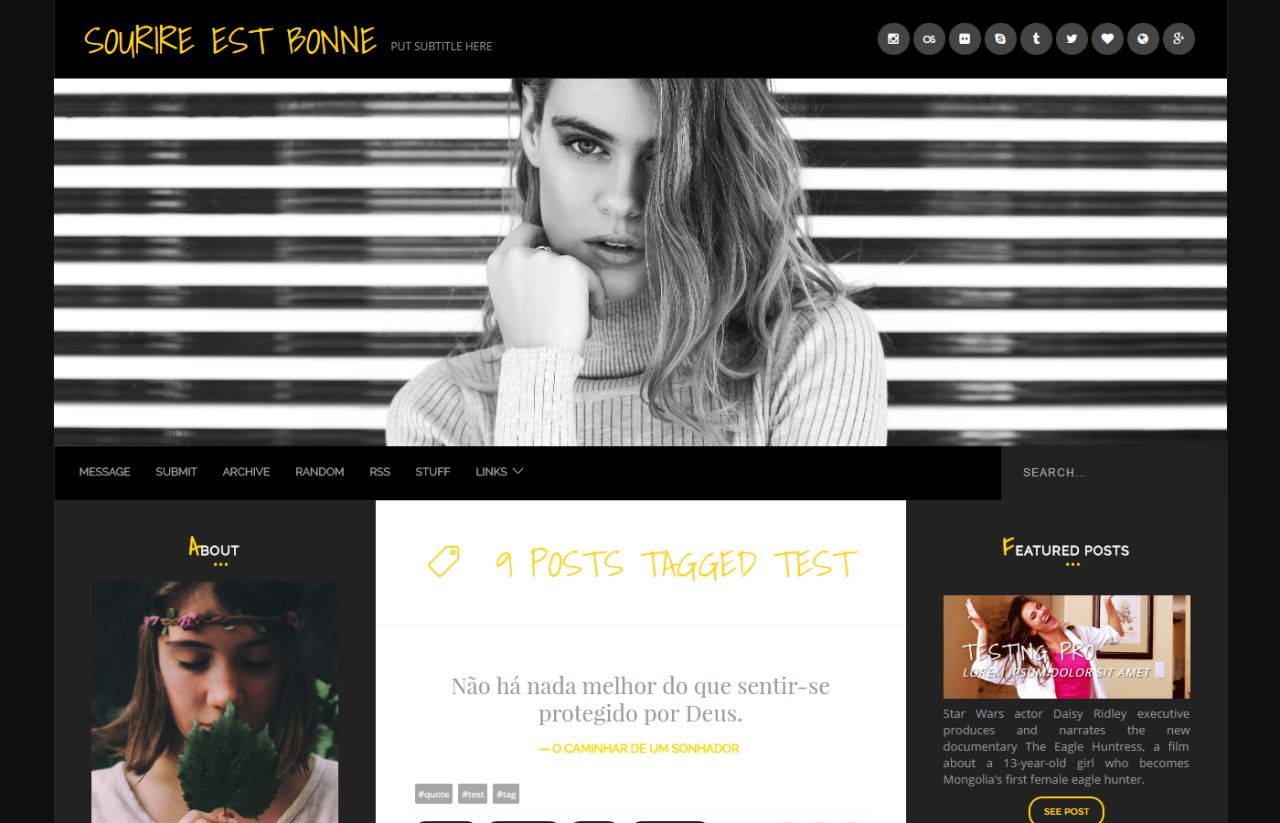The width and height of the screenshot is (1280, 823).
Task: Open the Sourire Est Bonne blog title
Action: click(x=230, y=41)
